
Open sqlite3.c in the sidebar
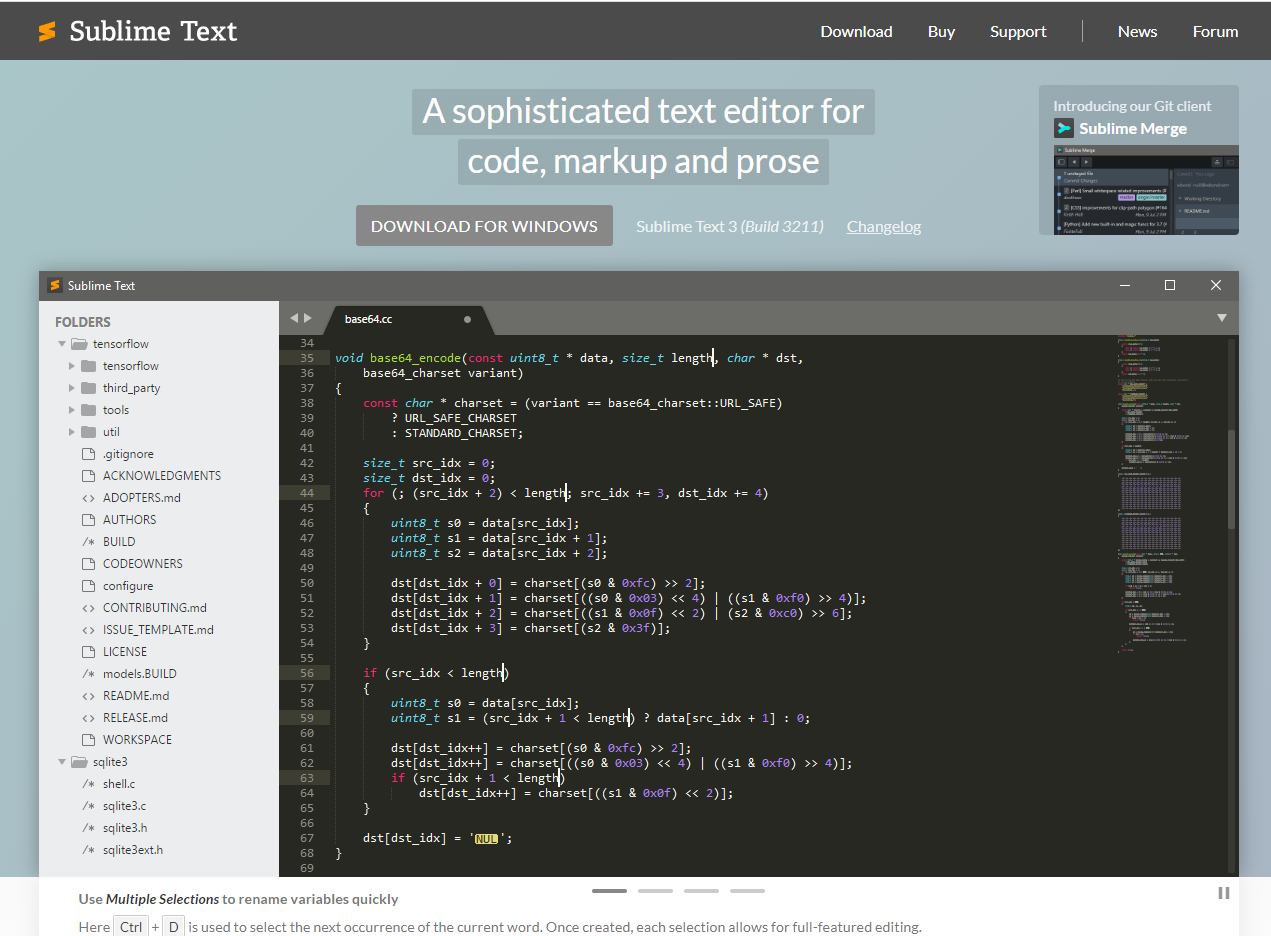click(125, 806)
